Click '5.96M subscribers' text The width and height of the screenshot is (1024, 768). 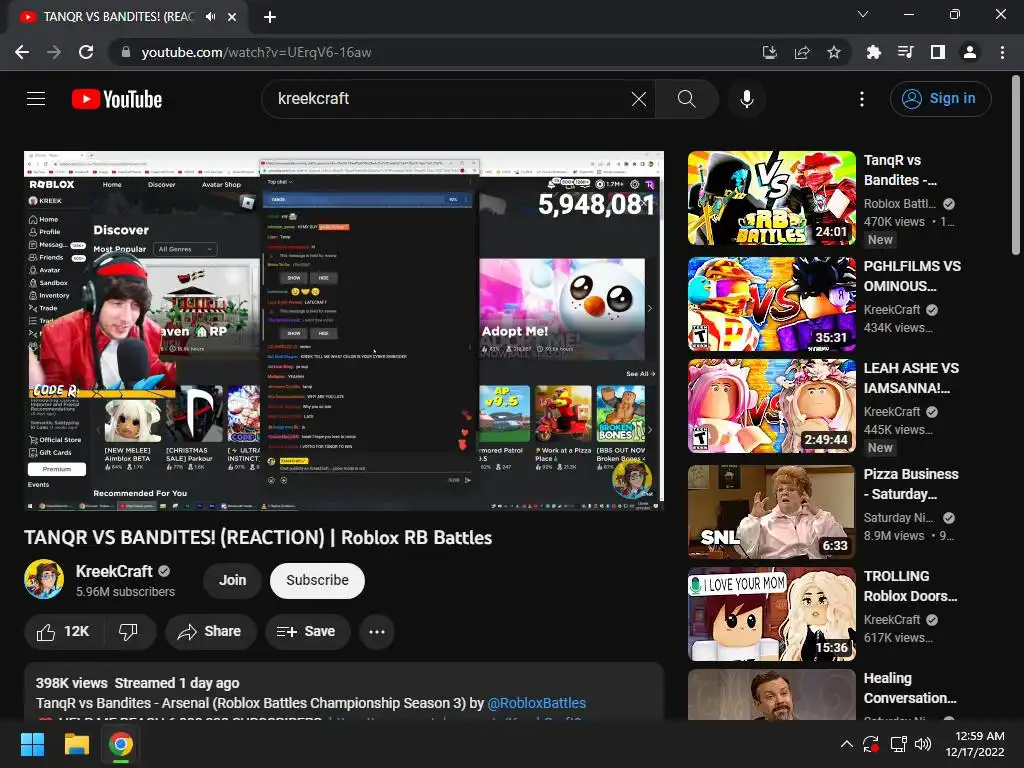pos(125,592)
